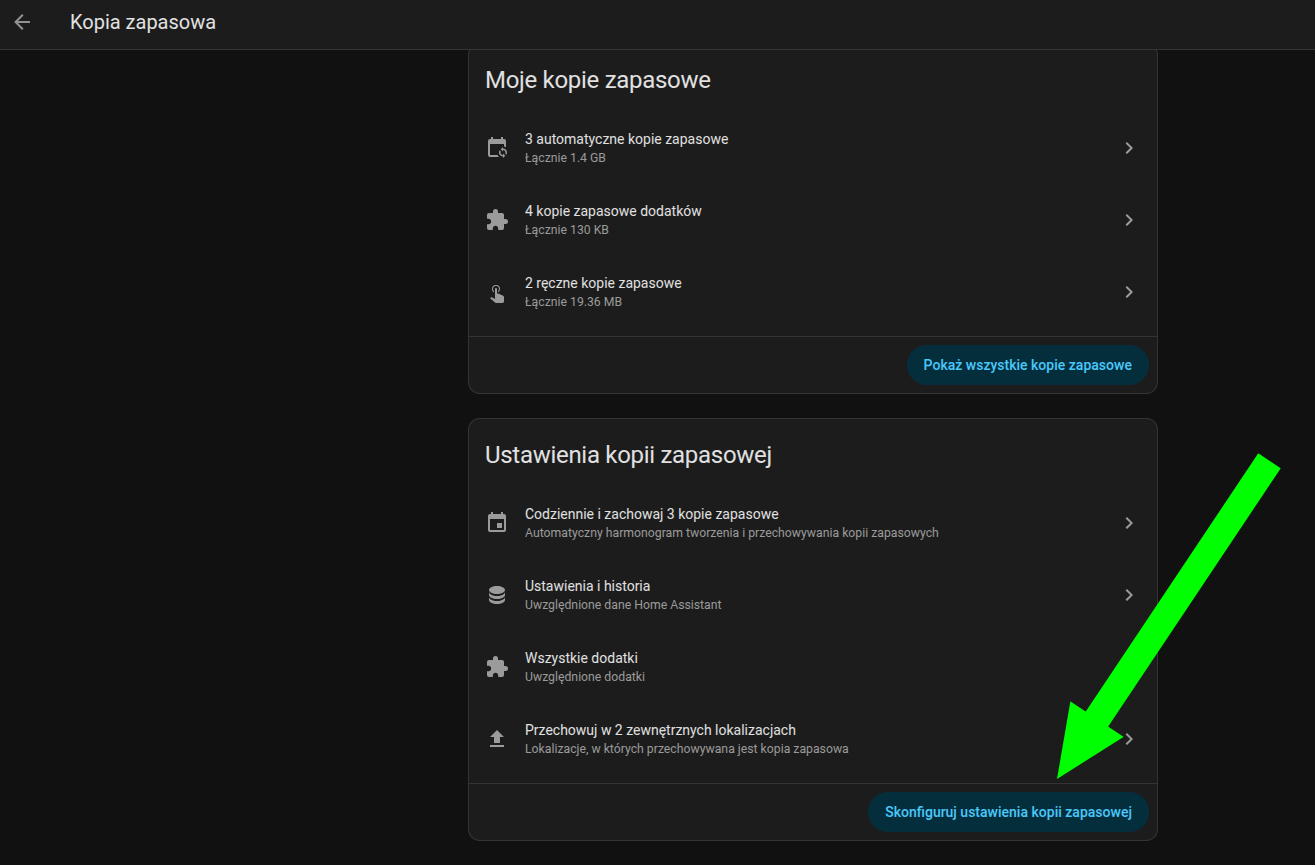Click the hand icon for manual backups

497,292
